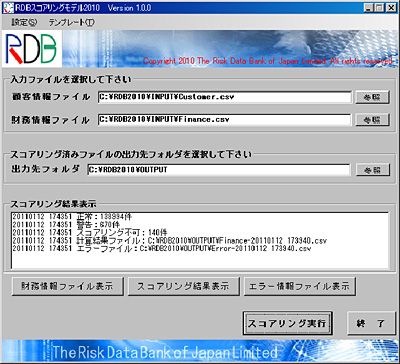
Task: Click the エラー情報ファイル表示 button
Action: (x=299, y=286)
